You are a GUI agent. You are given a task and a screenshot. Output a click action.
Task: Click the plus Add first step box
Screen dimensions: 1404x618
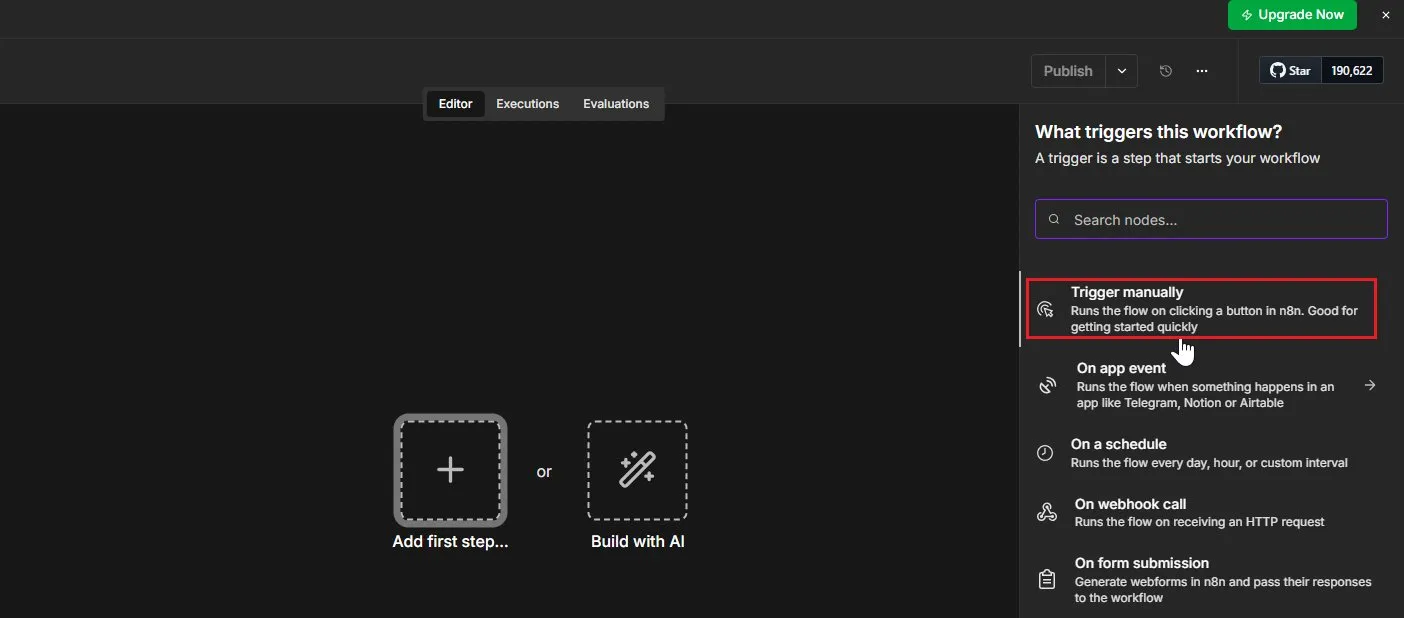(x=450, y=470)
